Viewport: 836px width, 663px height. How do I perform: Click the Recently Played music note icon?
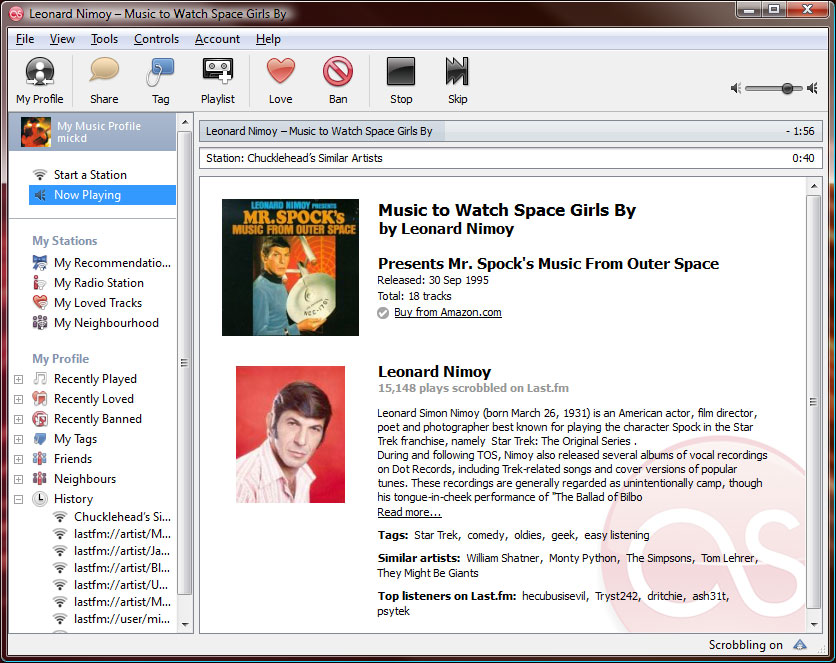40,378
